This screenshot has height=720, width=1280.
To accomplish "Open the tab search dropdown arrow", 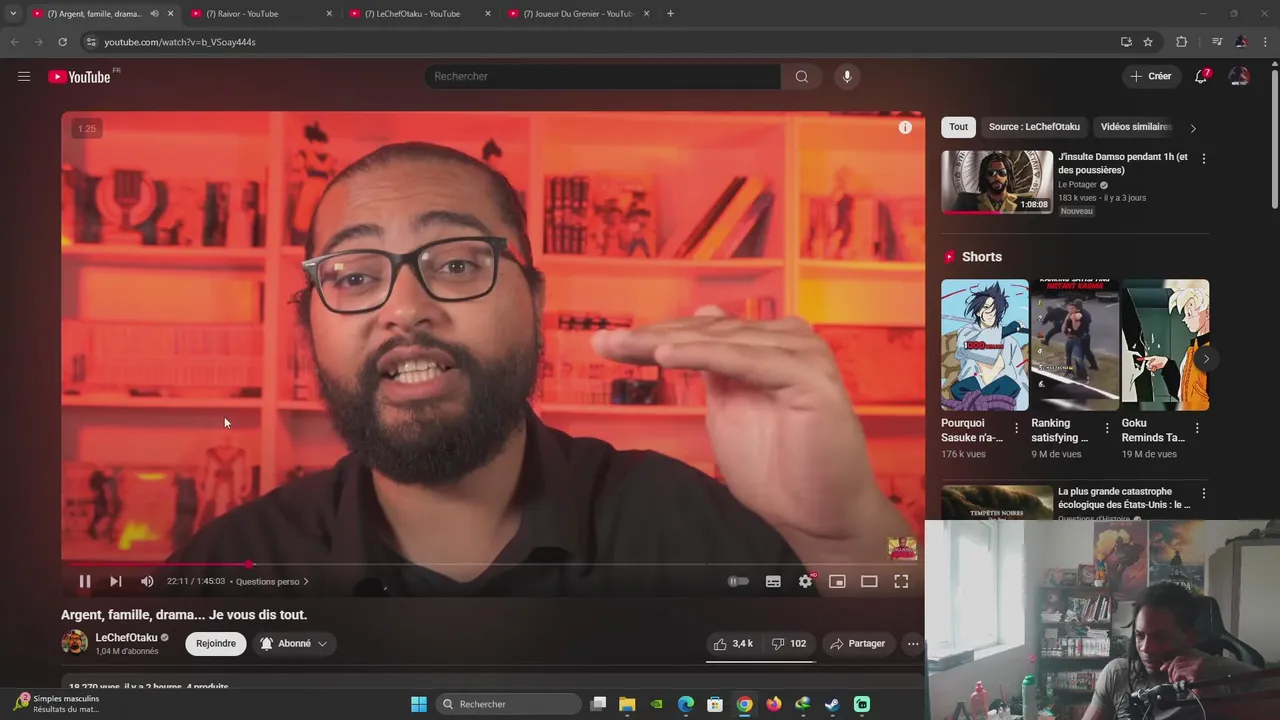I will (x=13, y=14).
